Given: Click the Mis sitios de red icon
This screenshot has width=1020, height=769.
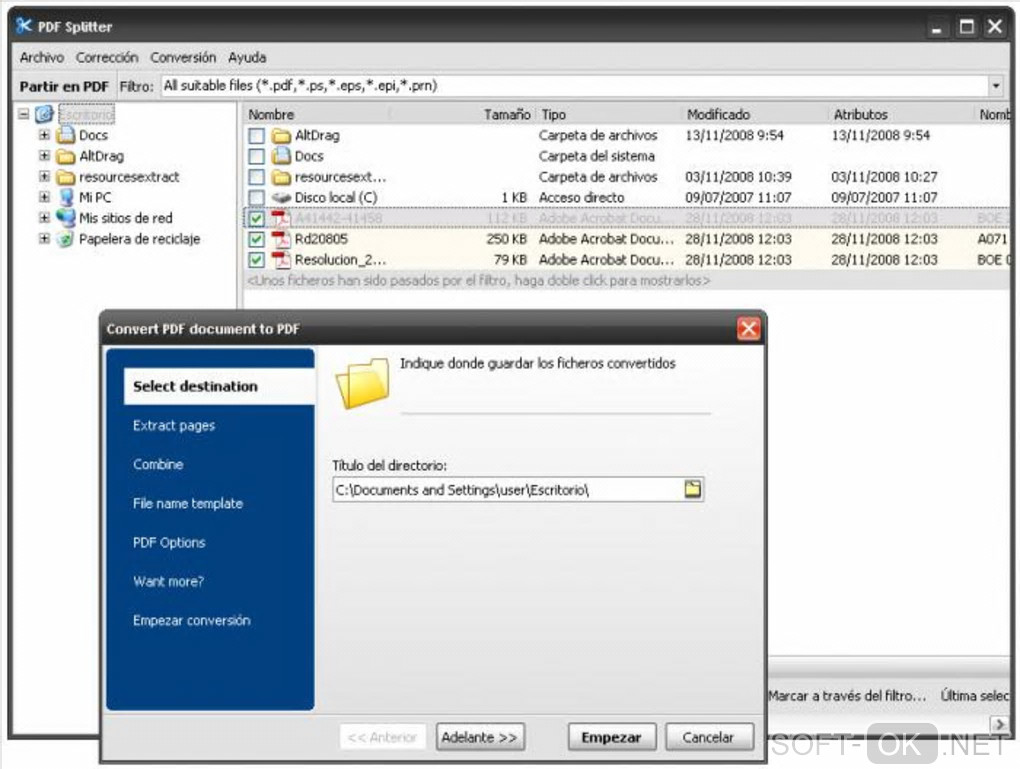Looking at the screenshot, I should (x=65, y=218).
